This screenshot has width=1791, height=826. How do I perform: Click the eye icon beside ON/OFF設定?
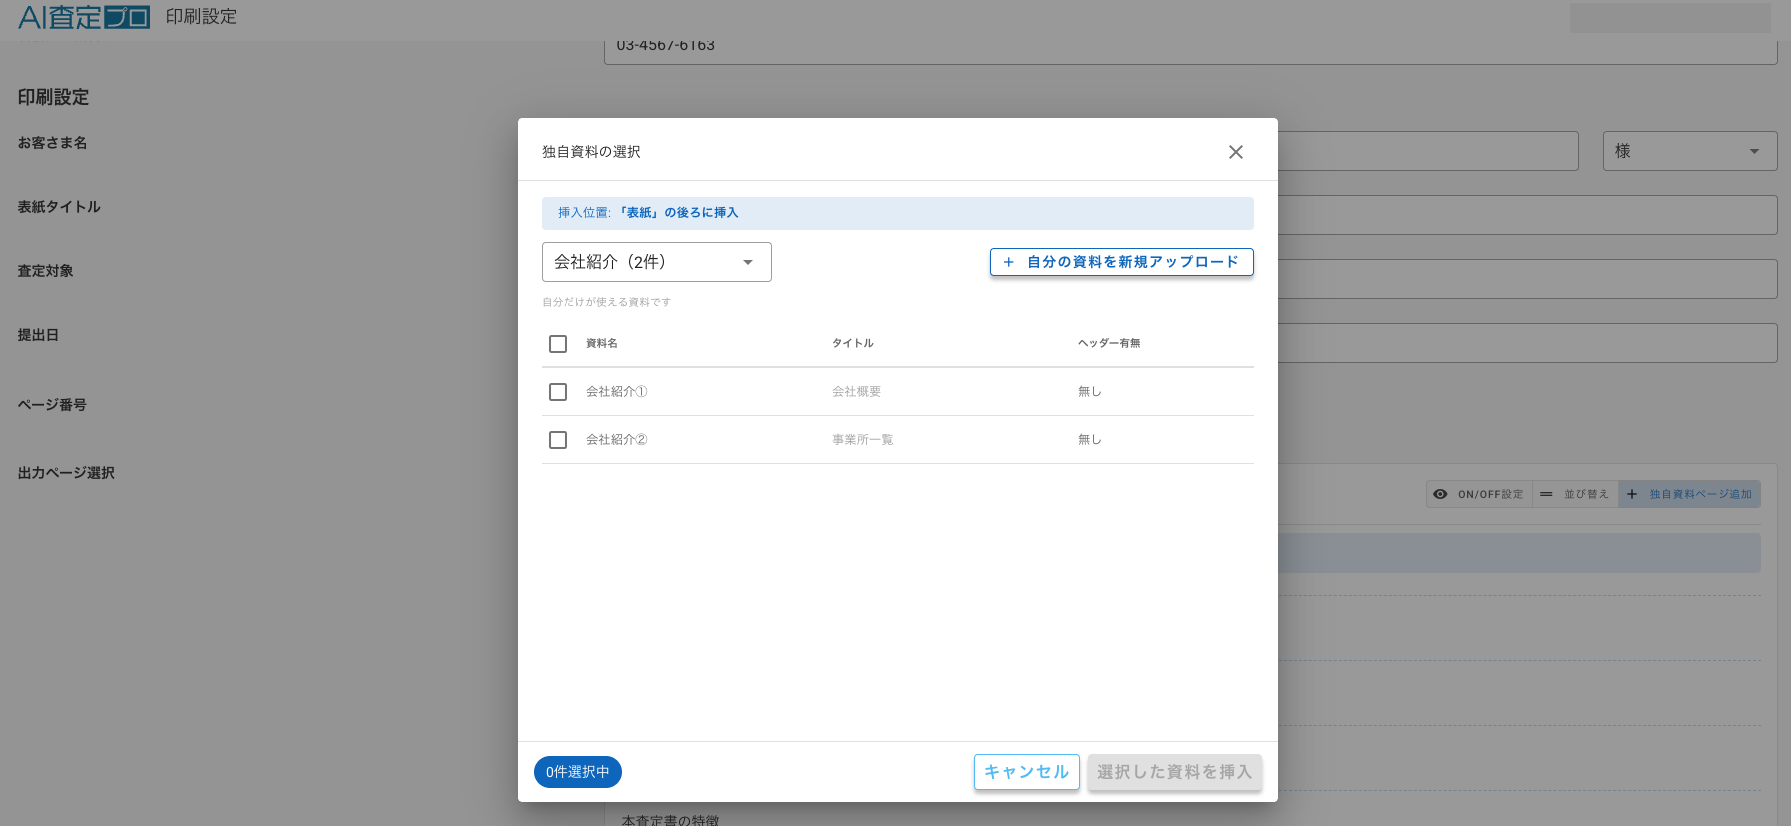click(1440, 494)
